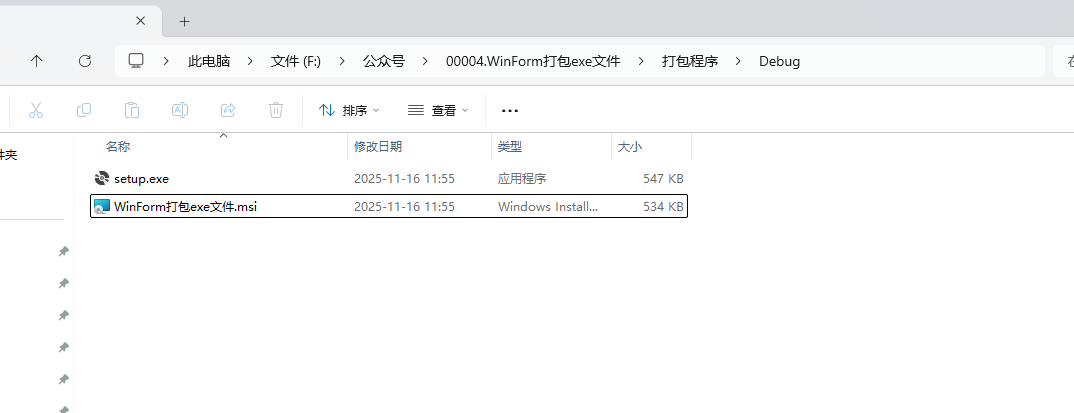Close the current Explorer tab
Screen dimensions: 1074x413
tap(140, 21)
